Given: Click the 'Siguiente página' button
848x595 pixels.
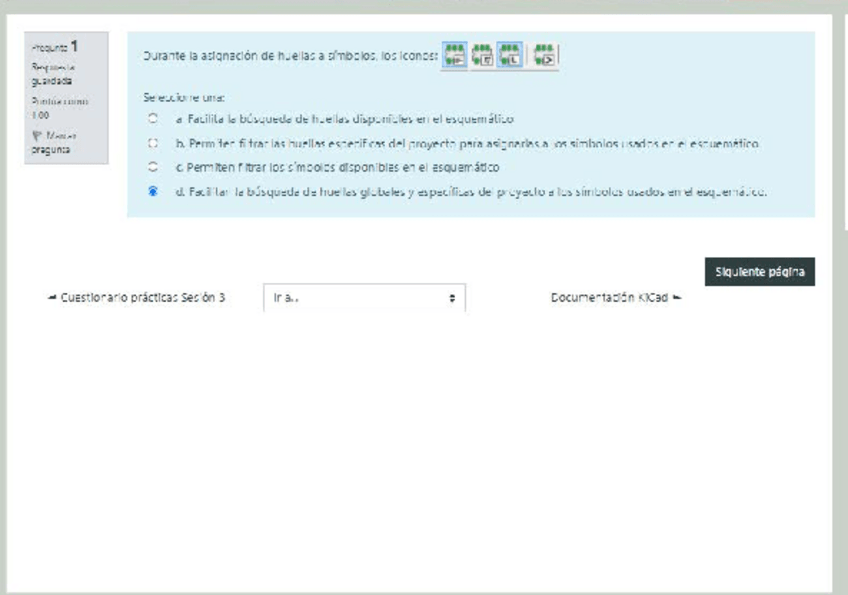Looking at the screenshot, I should click(x=759, y=272).
